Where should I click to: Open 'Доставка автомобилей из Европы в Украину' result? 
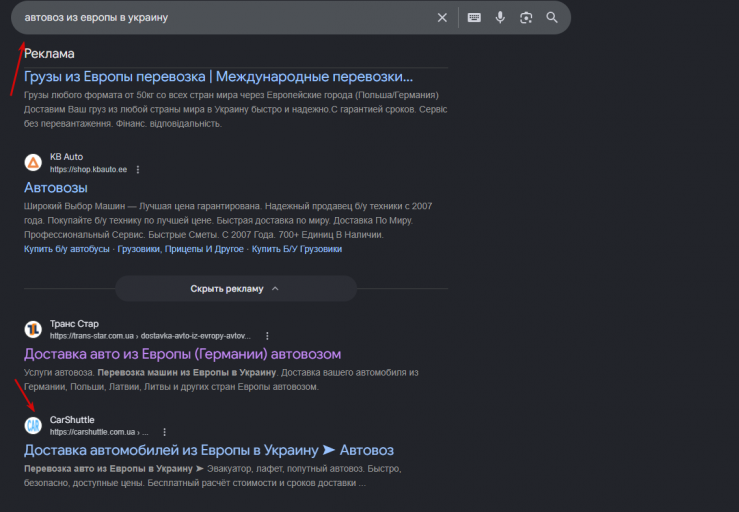(209, 450)
